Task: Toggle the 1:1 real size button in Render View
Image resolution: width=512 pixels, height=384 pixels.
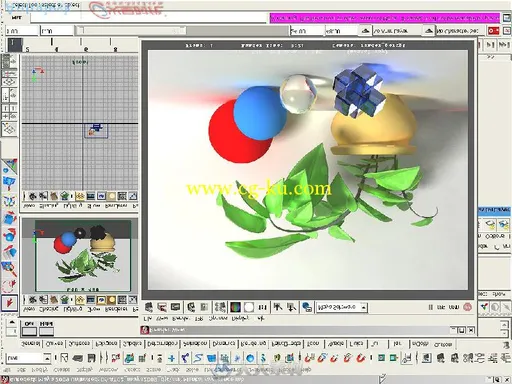Action: coord(263,307)
